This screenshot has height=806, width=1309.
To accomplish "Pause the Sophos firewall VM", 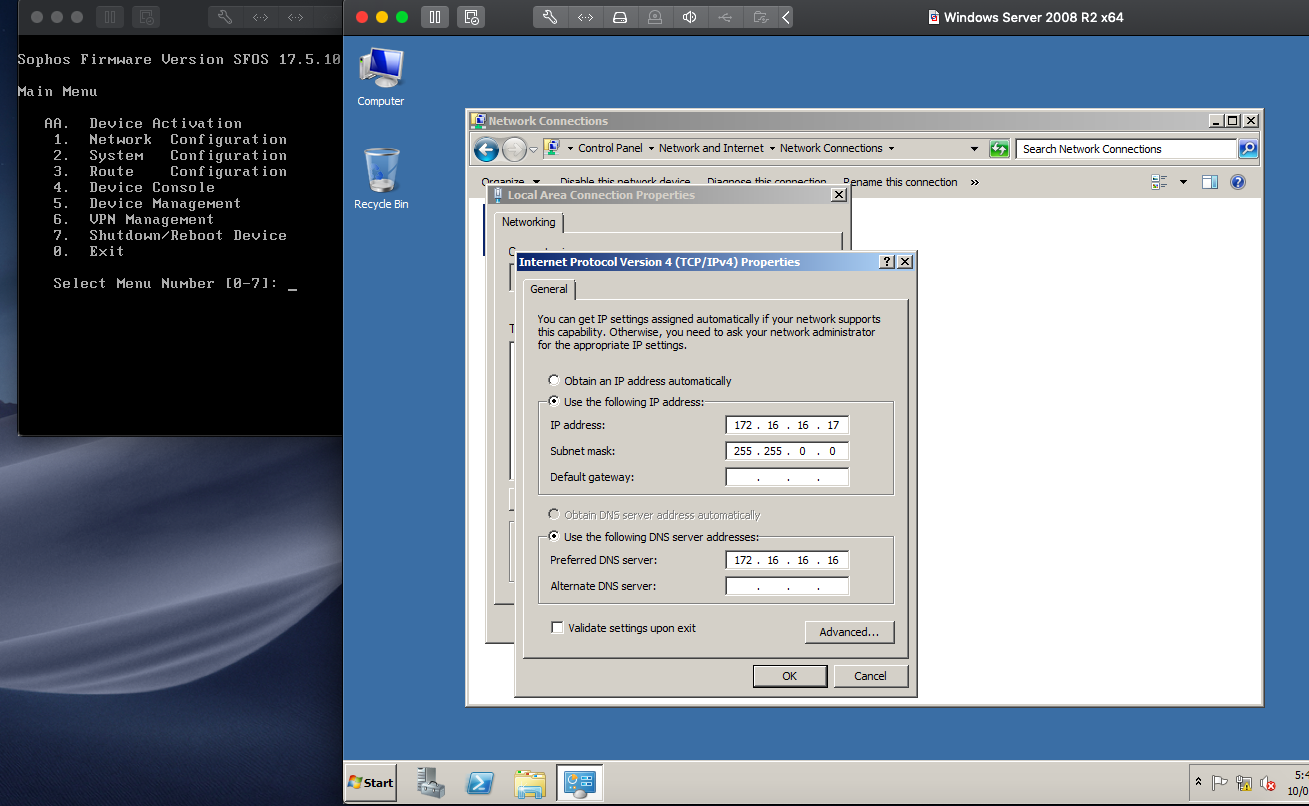I will pyautogui.click(x=110, y=17).
